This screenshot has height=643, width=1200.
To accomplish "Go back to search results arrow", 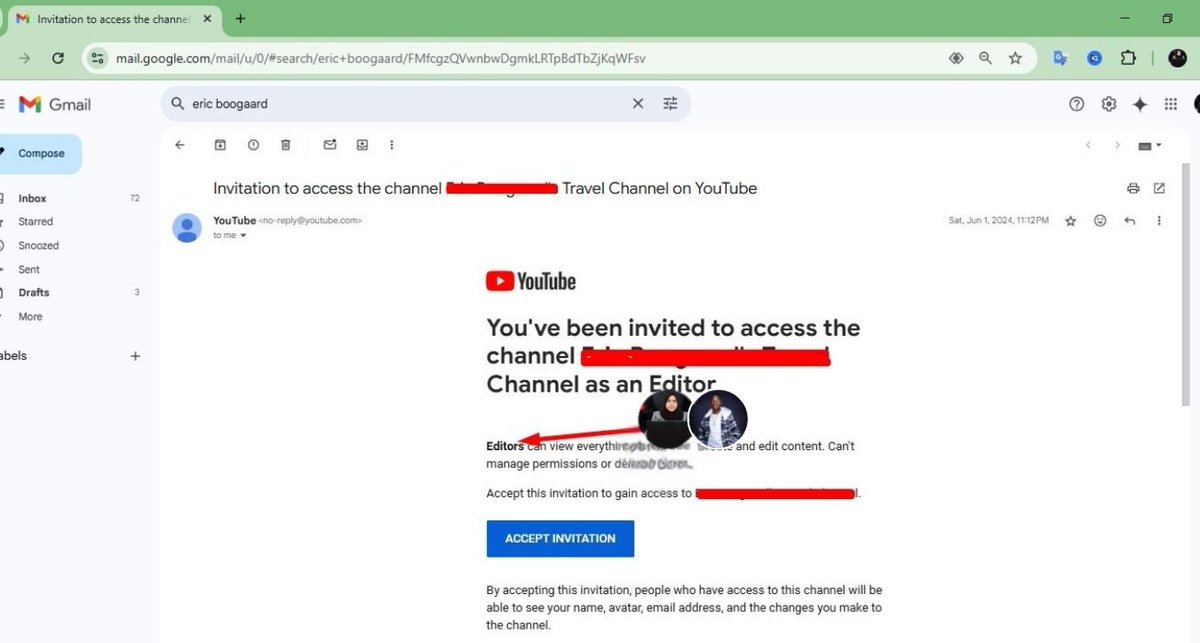I will pos(180,145).
